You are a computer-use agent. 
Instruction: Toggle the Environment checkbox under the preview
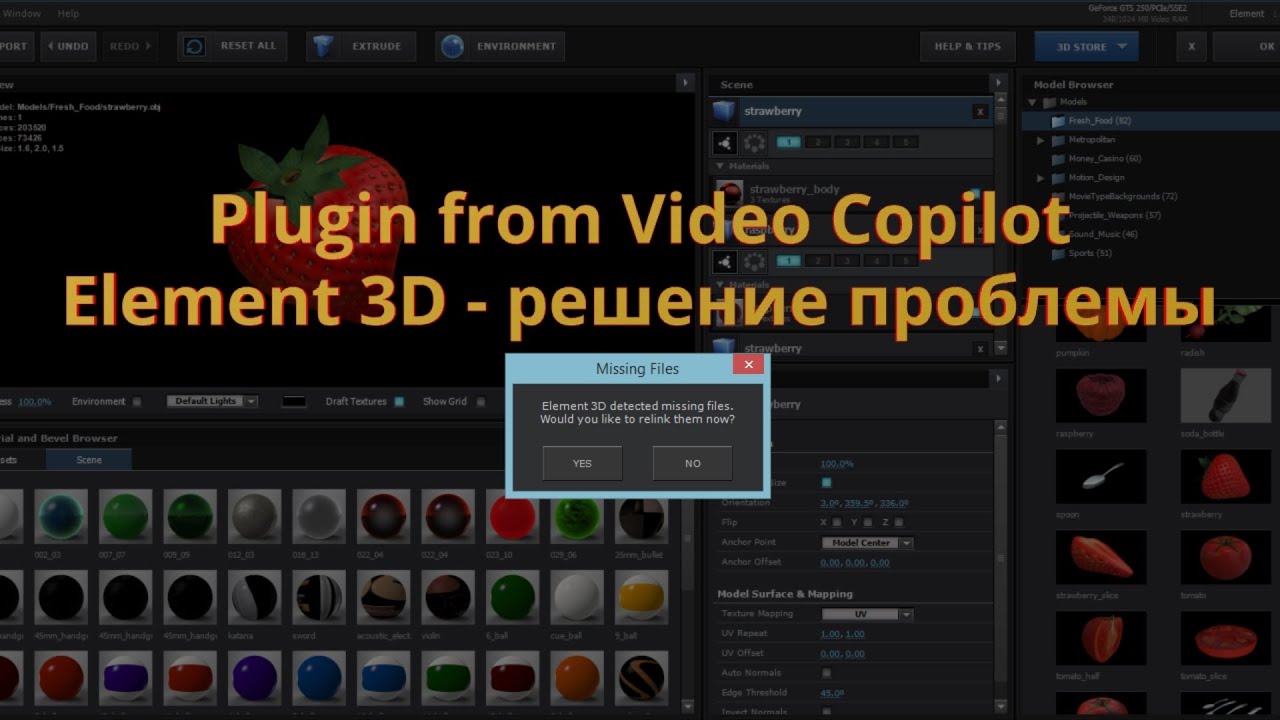(x=137, y=402)
